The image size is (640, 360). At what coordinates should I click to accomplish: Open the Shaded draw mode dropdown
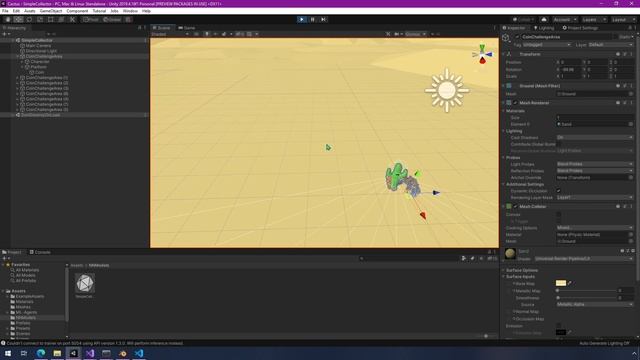(170, 34)
